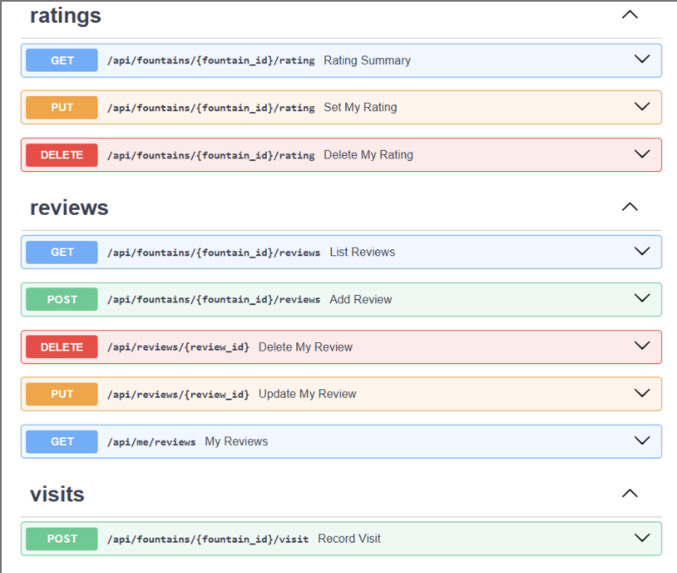Click the My Reviews description text
Screen dimensions: 677x573
pyautogui.click(x=236, y=441)
